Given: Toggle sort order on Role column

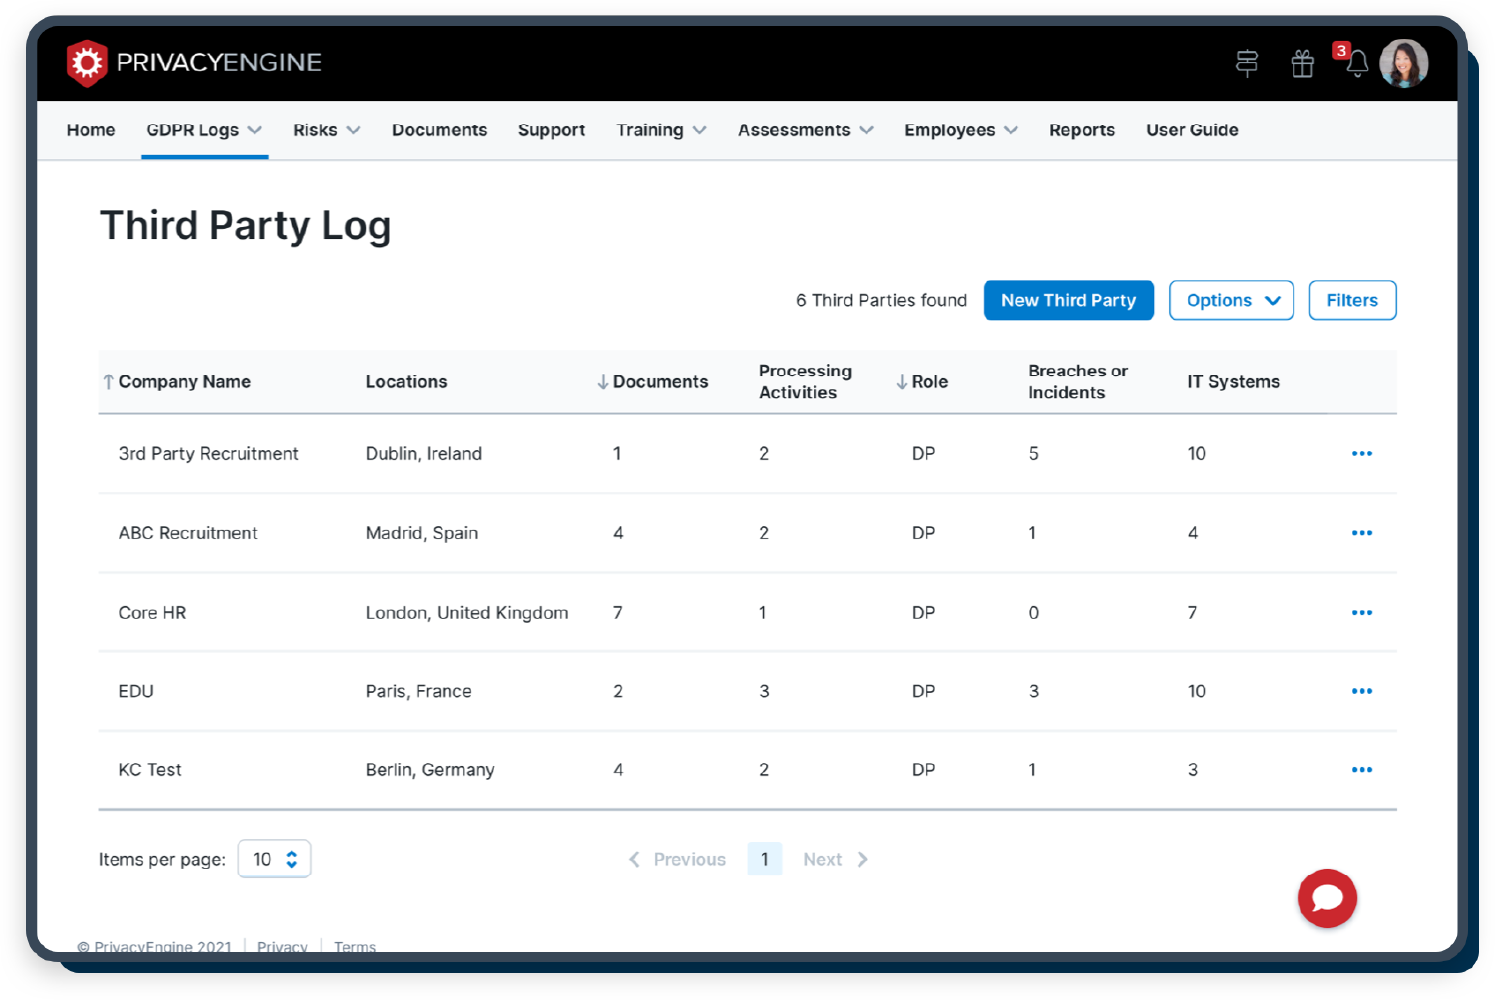Looking at the screenshot, I should [901, 381].
